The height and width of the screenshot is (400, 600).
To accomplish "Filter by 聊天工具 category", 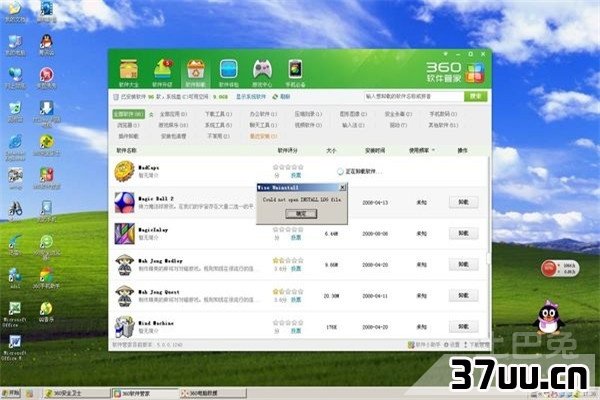I will pos(263,125).
